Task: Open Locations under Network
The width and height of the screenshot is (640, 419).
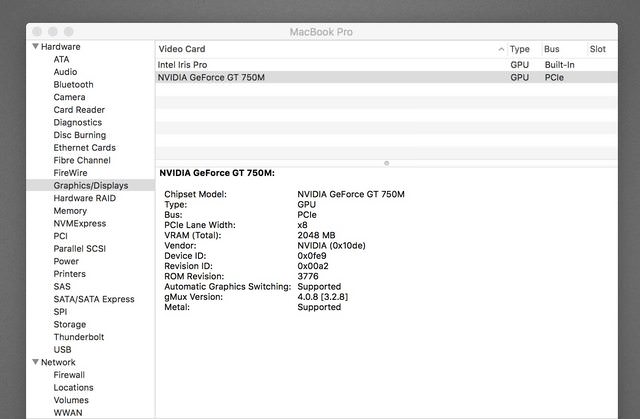Action: pyautogui.click(x=73, y=388)
